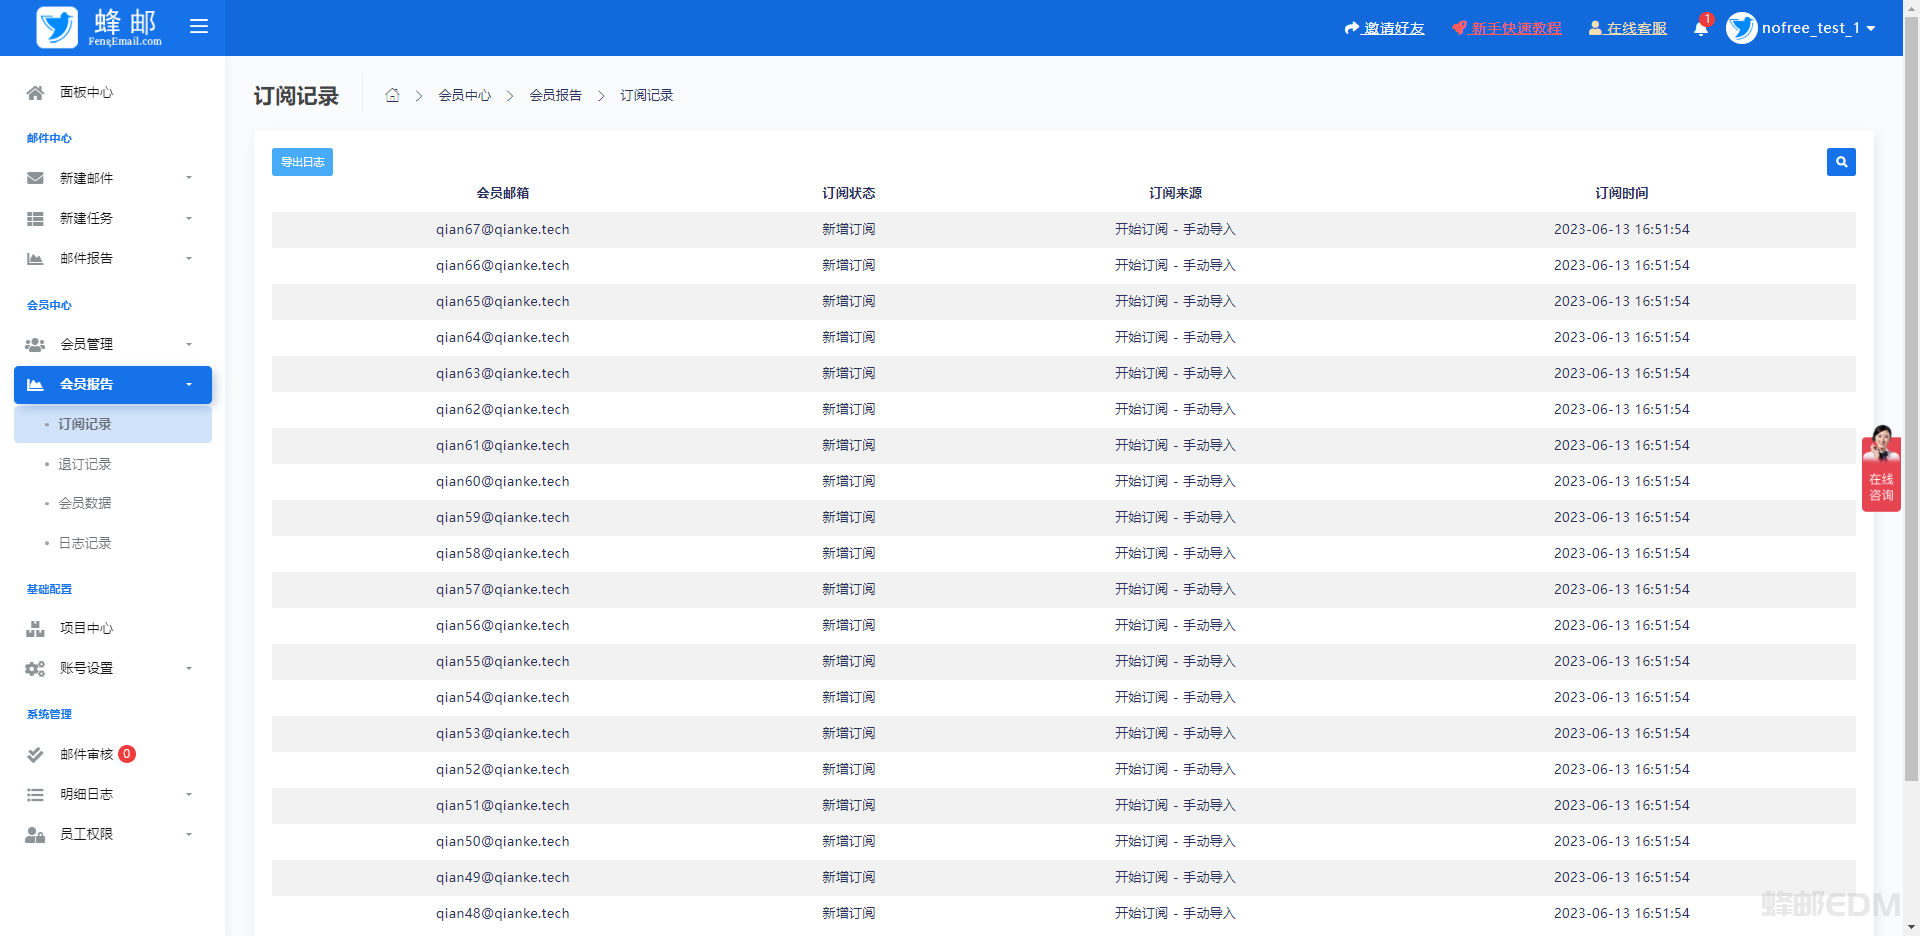The image size is (1920, 936).
Task: Click the 新建邮件 envelope icon
Action: pyautogui.click(x=35, y=178)
